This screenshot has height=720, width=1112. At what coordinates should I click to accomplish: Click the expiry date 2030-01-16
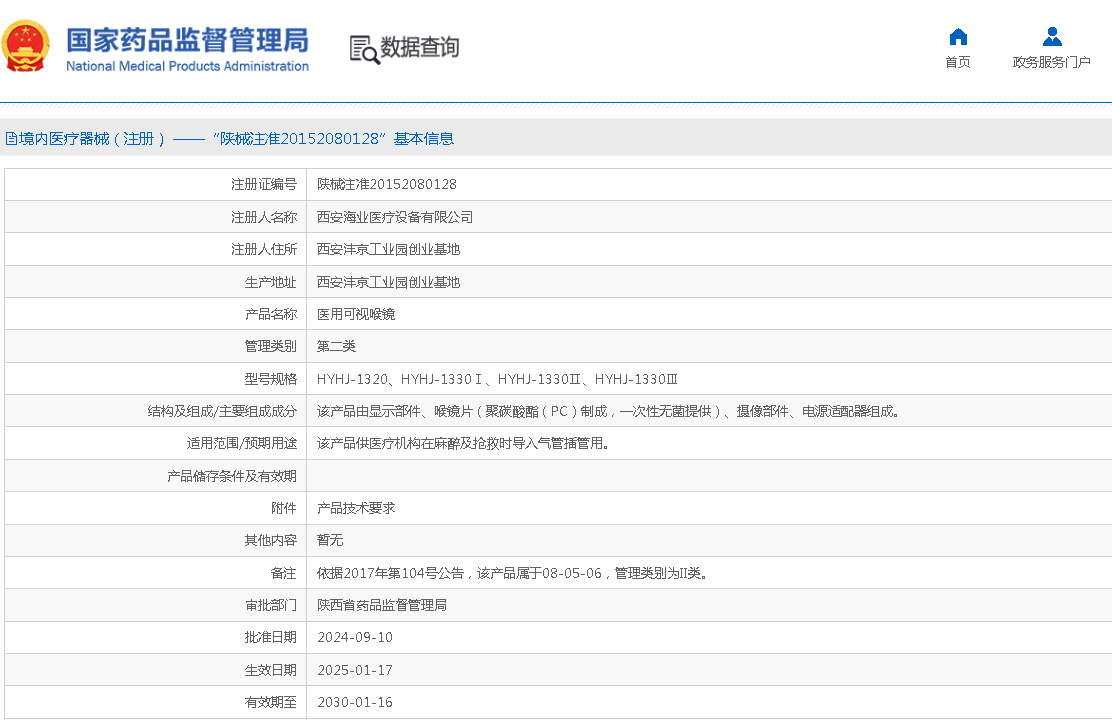[355, 703]
